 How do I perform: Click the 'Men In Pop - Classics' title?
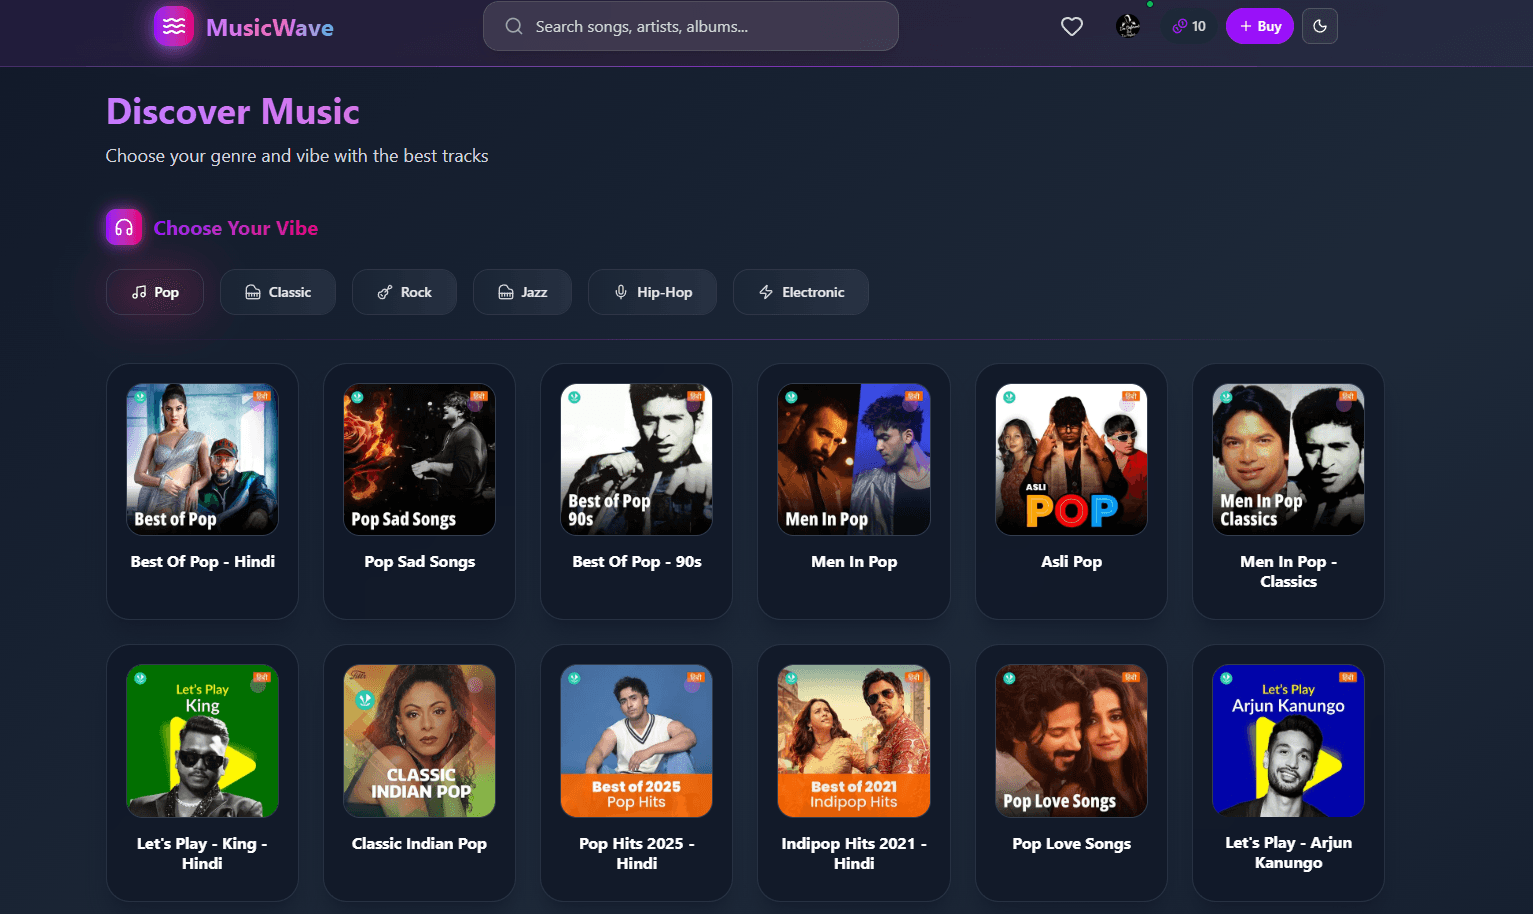coord(1288,572)
